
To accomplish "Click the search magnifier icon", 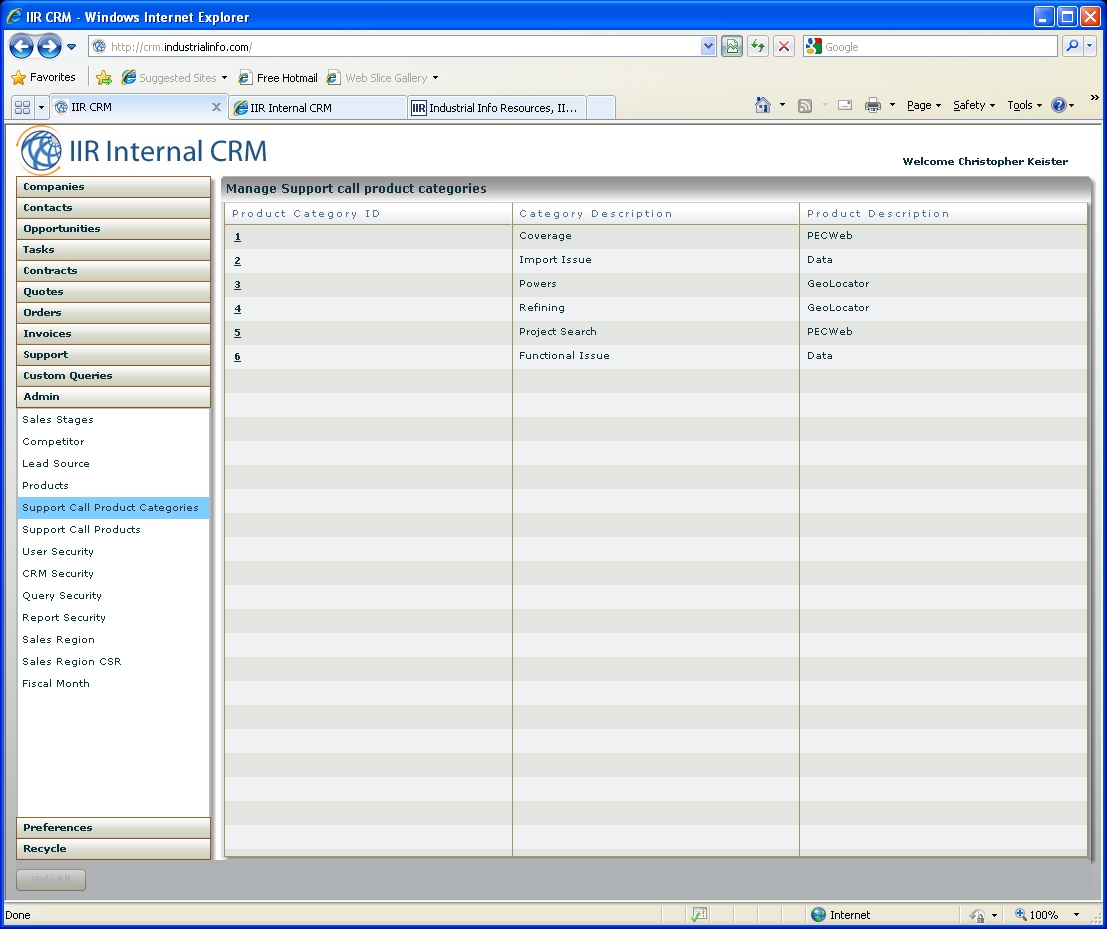I will (1072, 47).
